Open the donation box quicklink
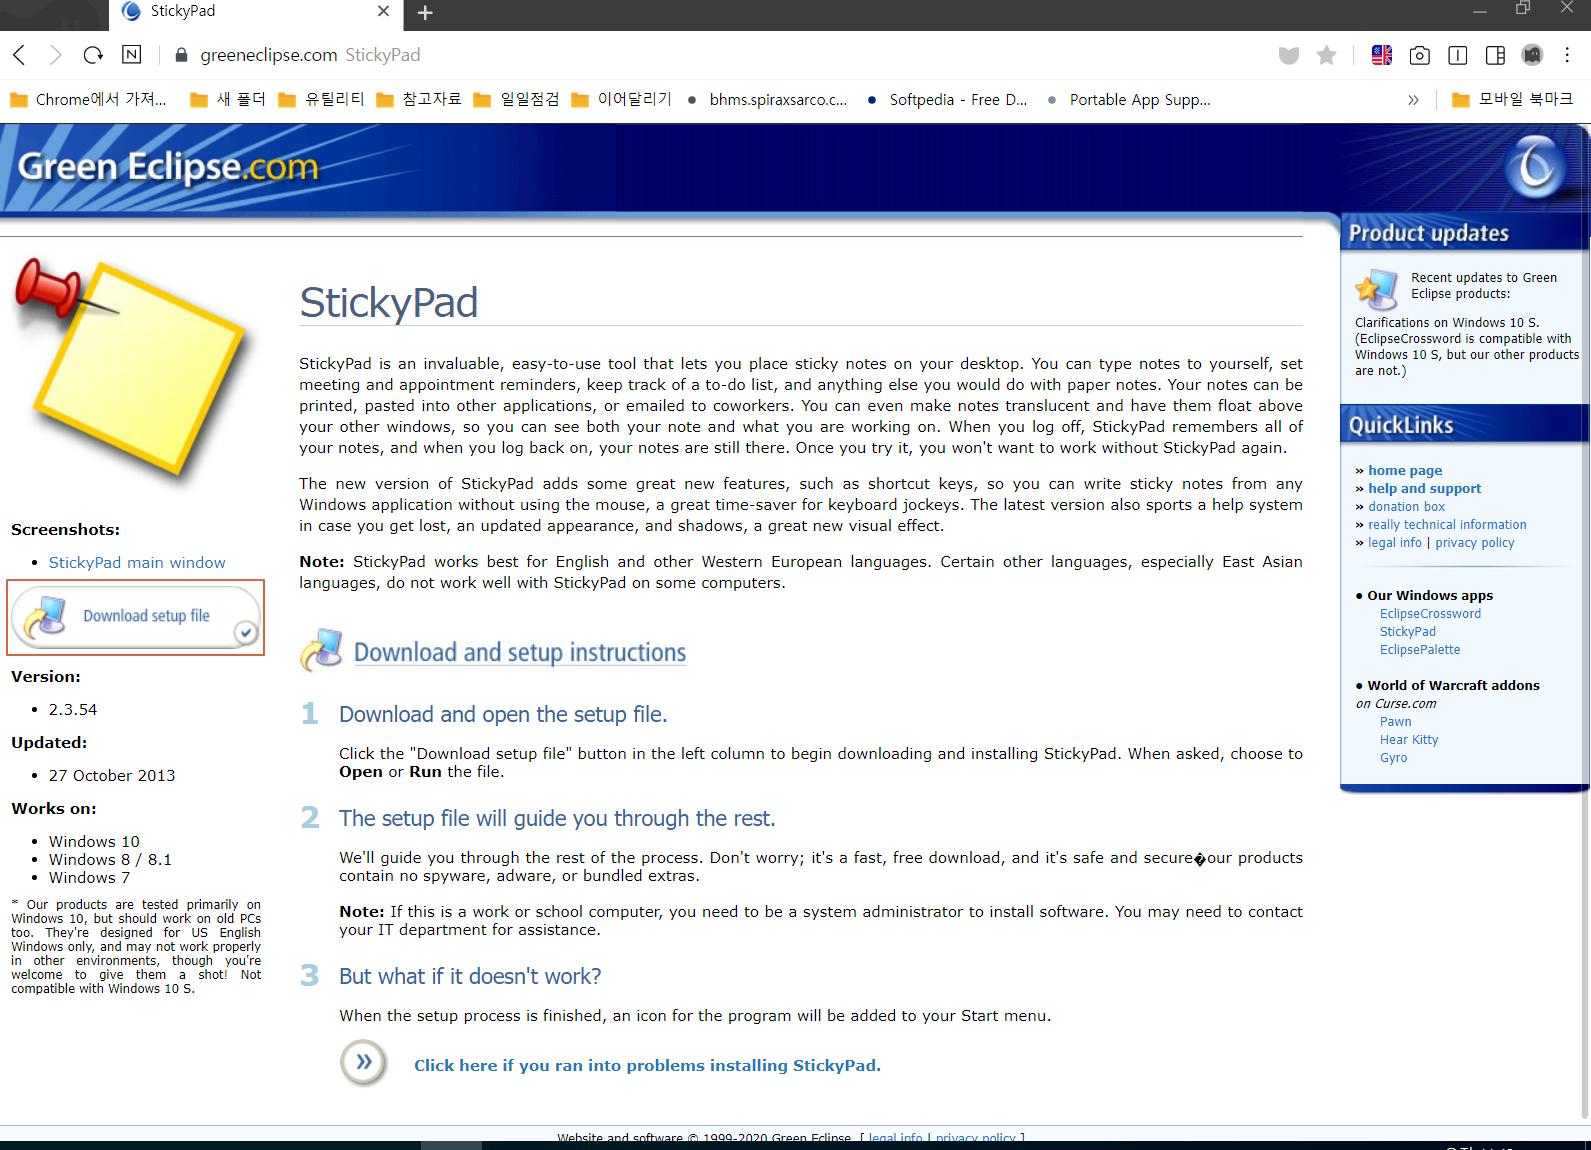The image size is (1591, 1150). (1406, 506)
